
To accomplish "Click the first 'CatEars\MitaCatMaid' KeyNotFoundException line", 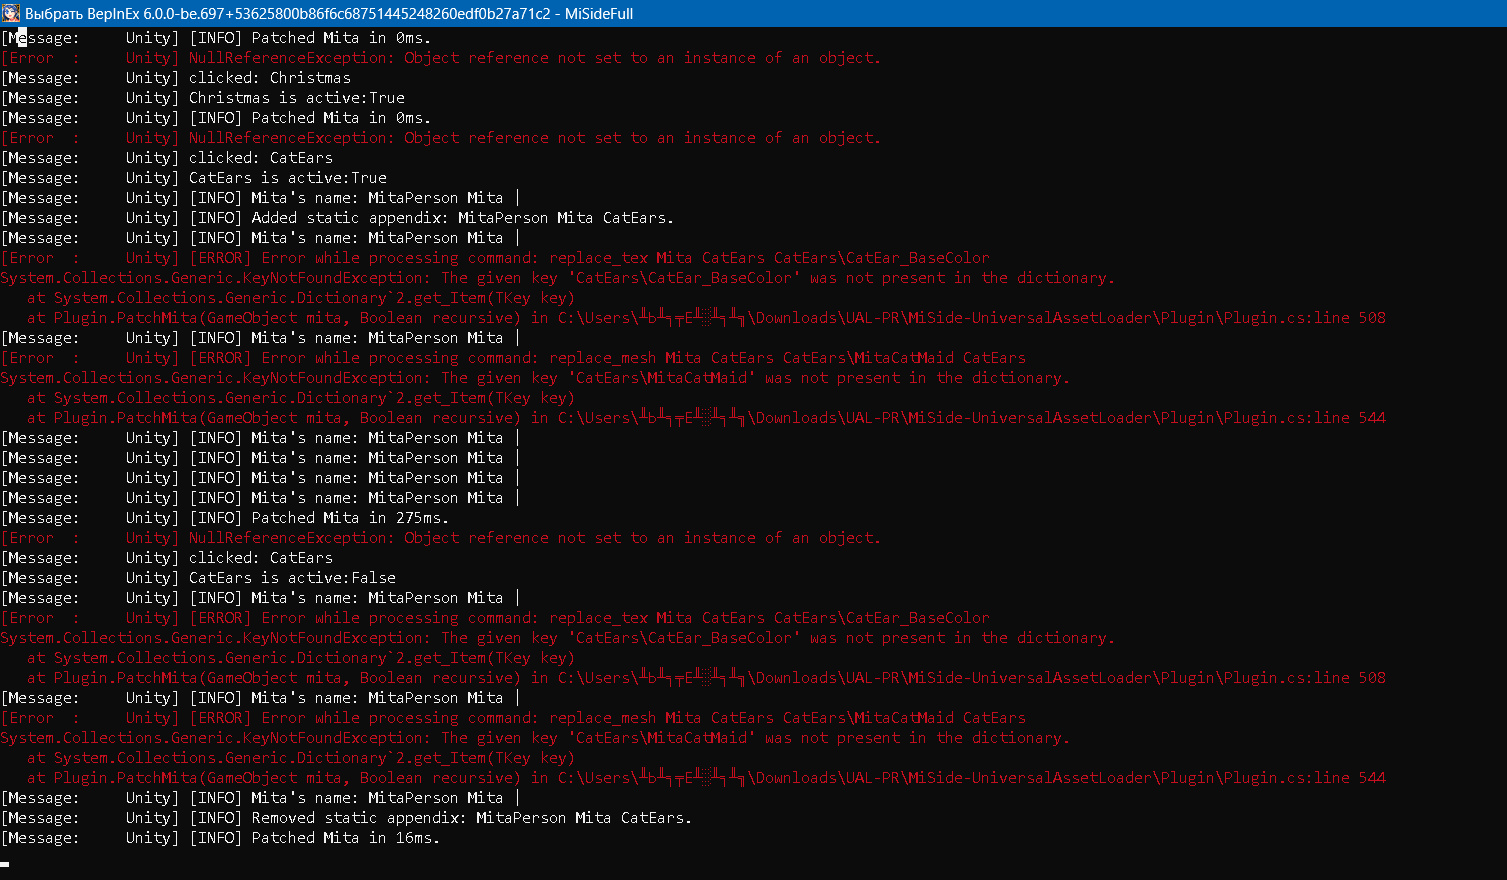I will pos(534,378).
